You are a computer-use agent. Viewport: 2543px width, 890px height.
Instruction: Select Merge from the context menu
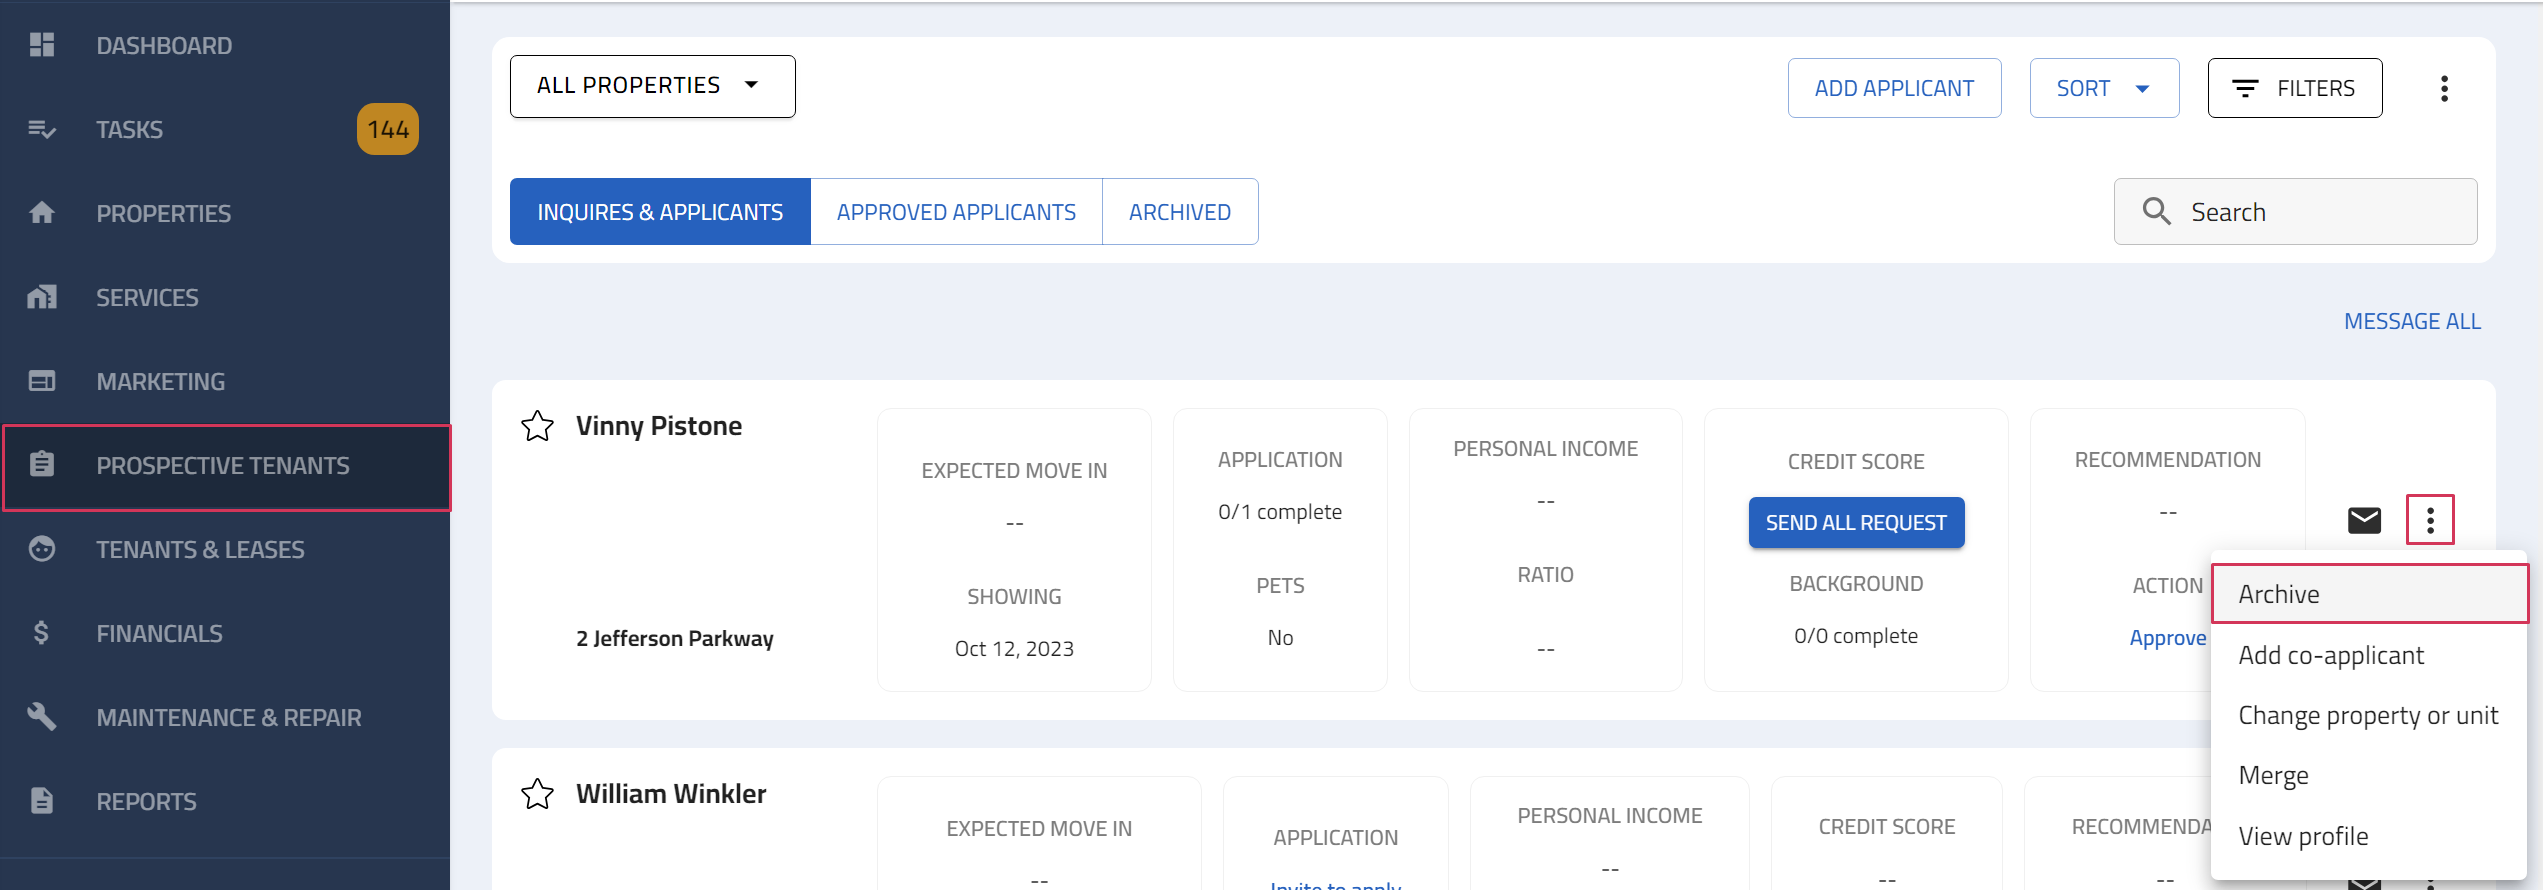(x=2369, y=775)
